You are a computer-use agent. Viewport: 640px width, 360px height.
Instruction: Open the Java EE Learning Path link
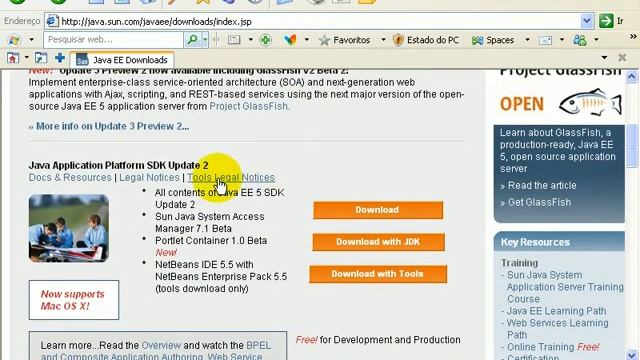point(556,311)
